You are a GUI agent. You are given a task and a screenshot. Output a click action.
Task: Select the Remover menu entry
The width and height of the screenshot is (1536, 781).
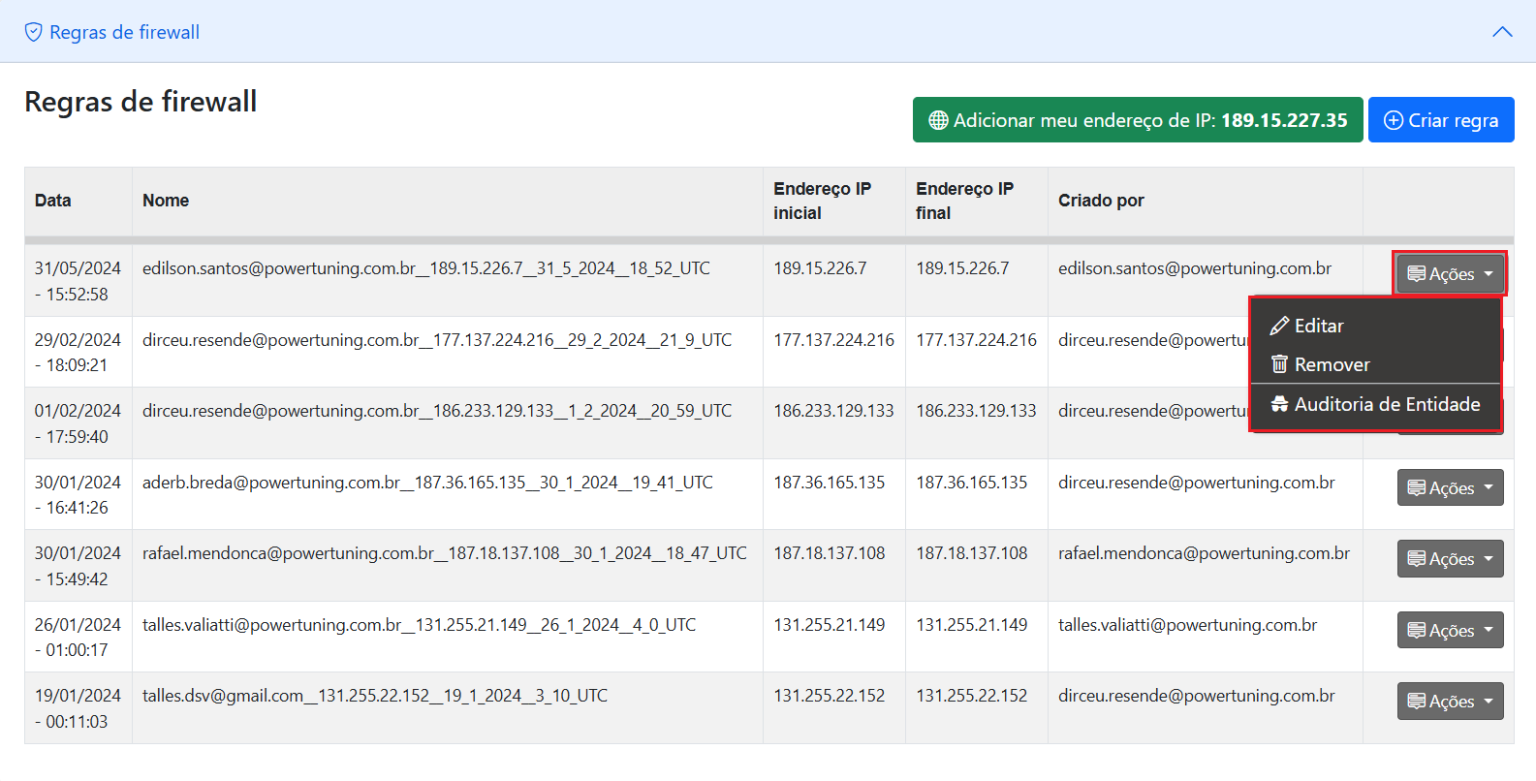coord(1332,365)
